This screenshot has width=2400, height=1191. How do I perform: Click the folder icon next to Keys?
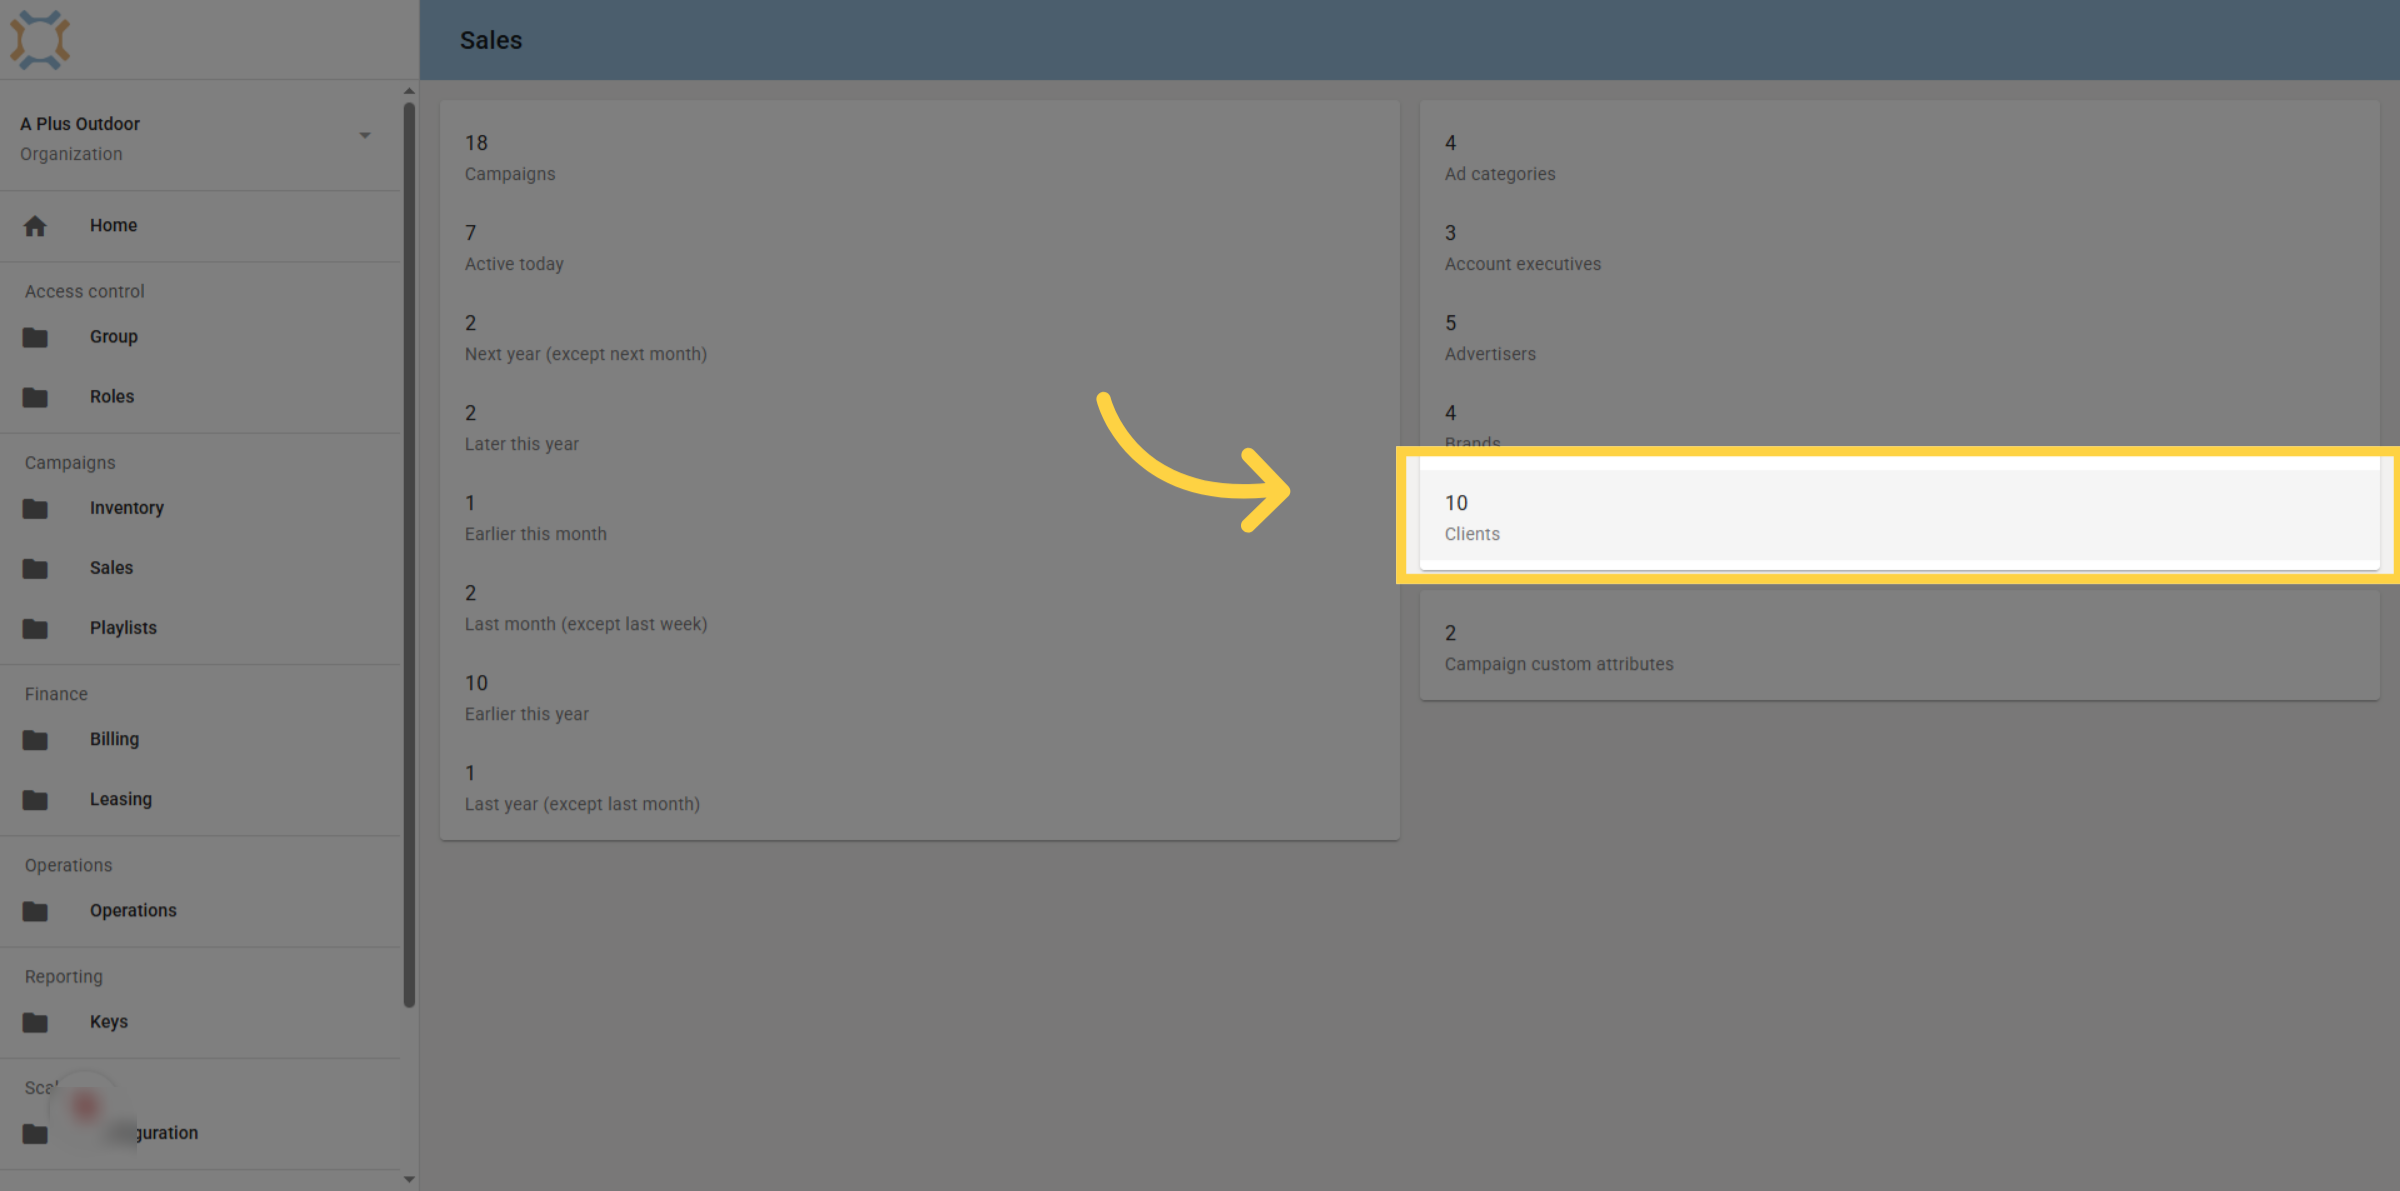pos(35,1022)
